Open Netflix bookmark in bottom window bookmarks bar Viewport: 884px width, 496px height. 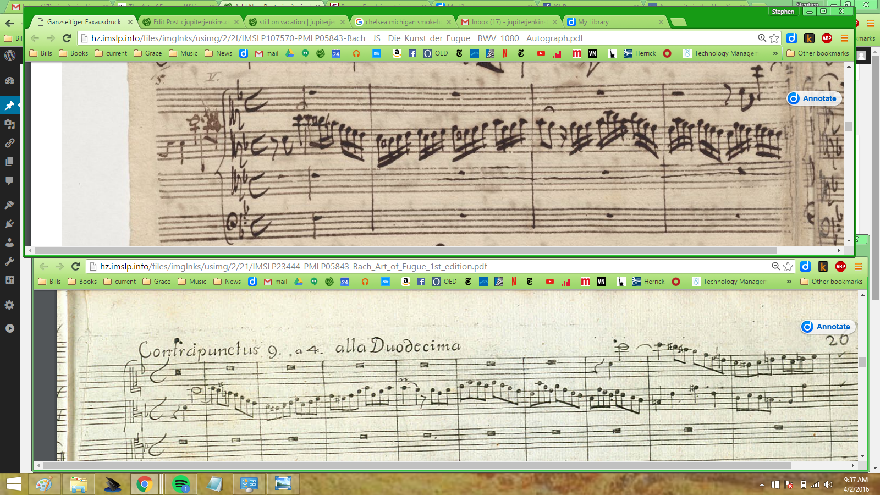514,281
